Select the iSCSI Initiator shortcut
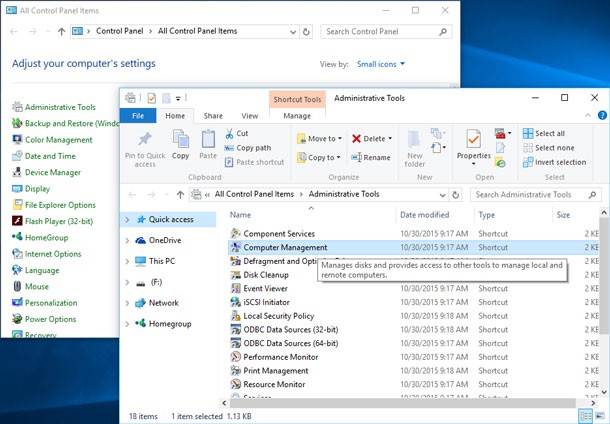Screen dimensions: 610x424 click(x=266, y=302)
